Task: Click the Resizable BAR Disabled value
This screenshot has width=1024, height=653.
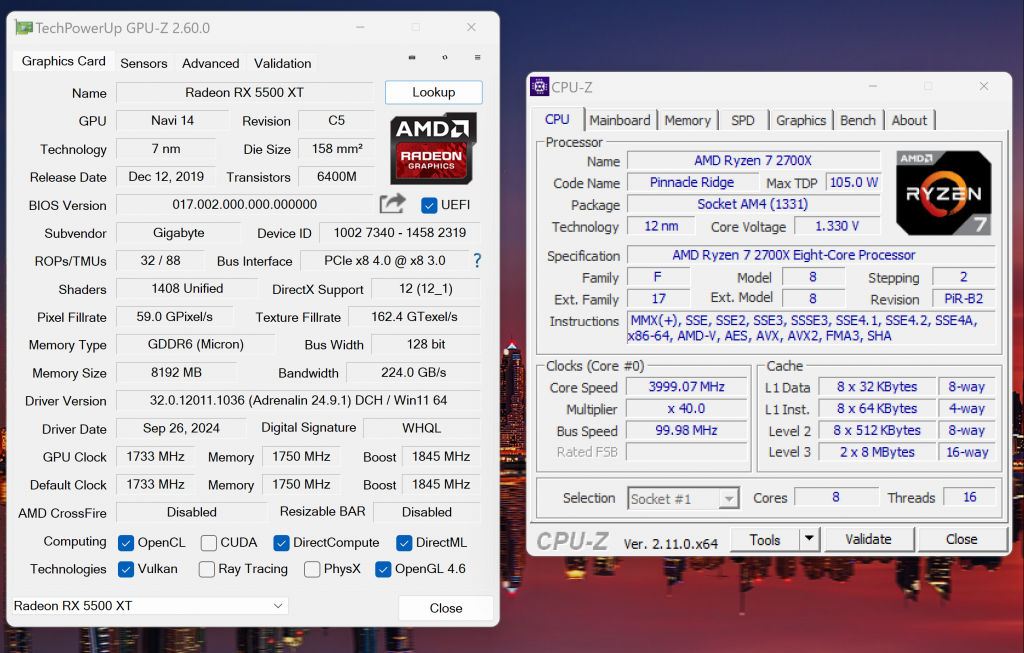Action: click(x=426, y=513)
